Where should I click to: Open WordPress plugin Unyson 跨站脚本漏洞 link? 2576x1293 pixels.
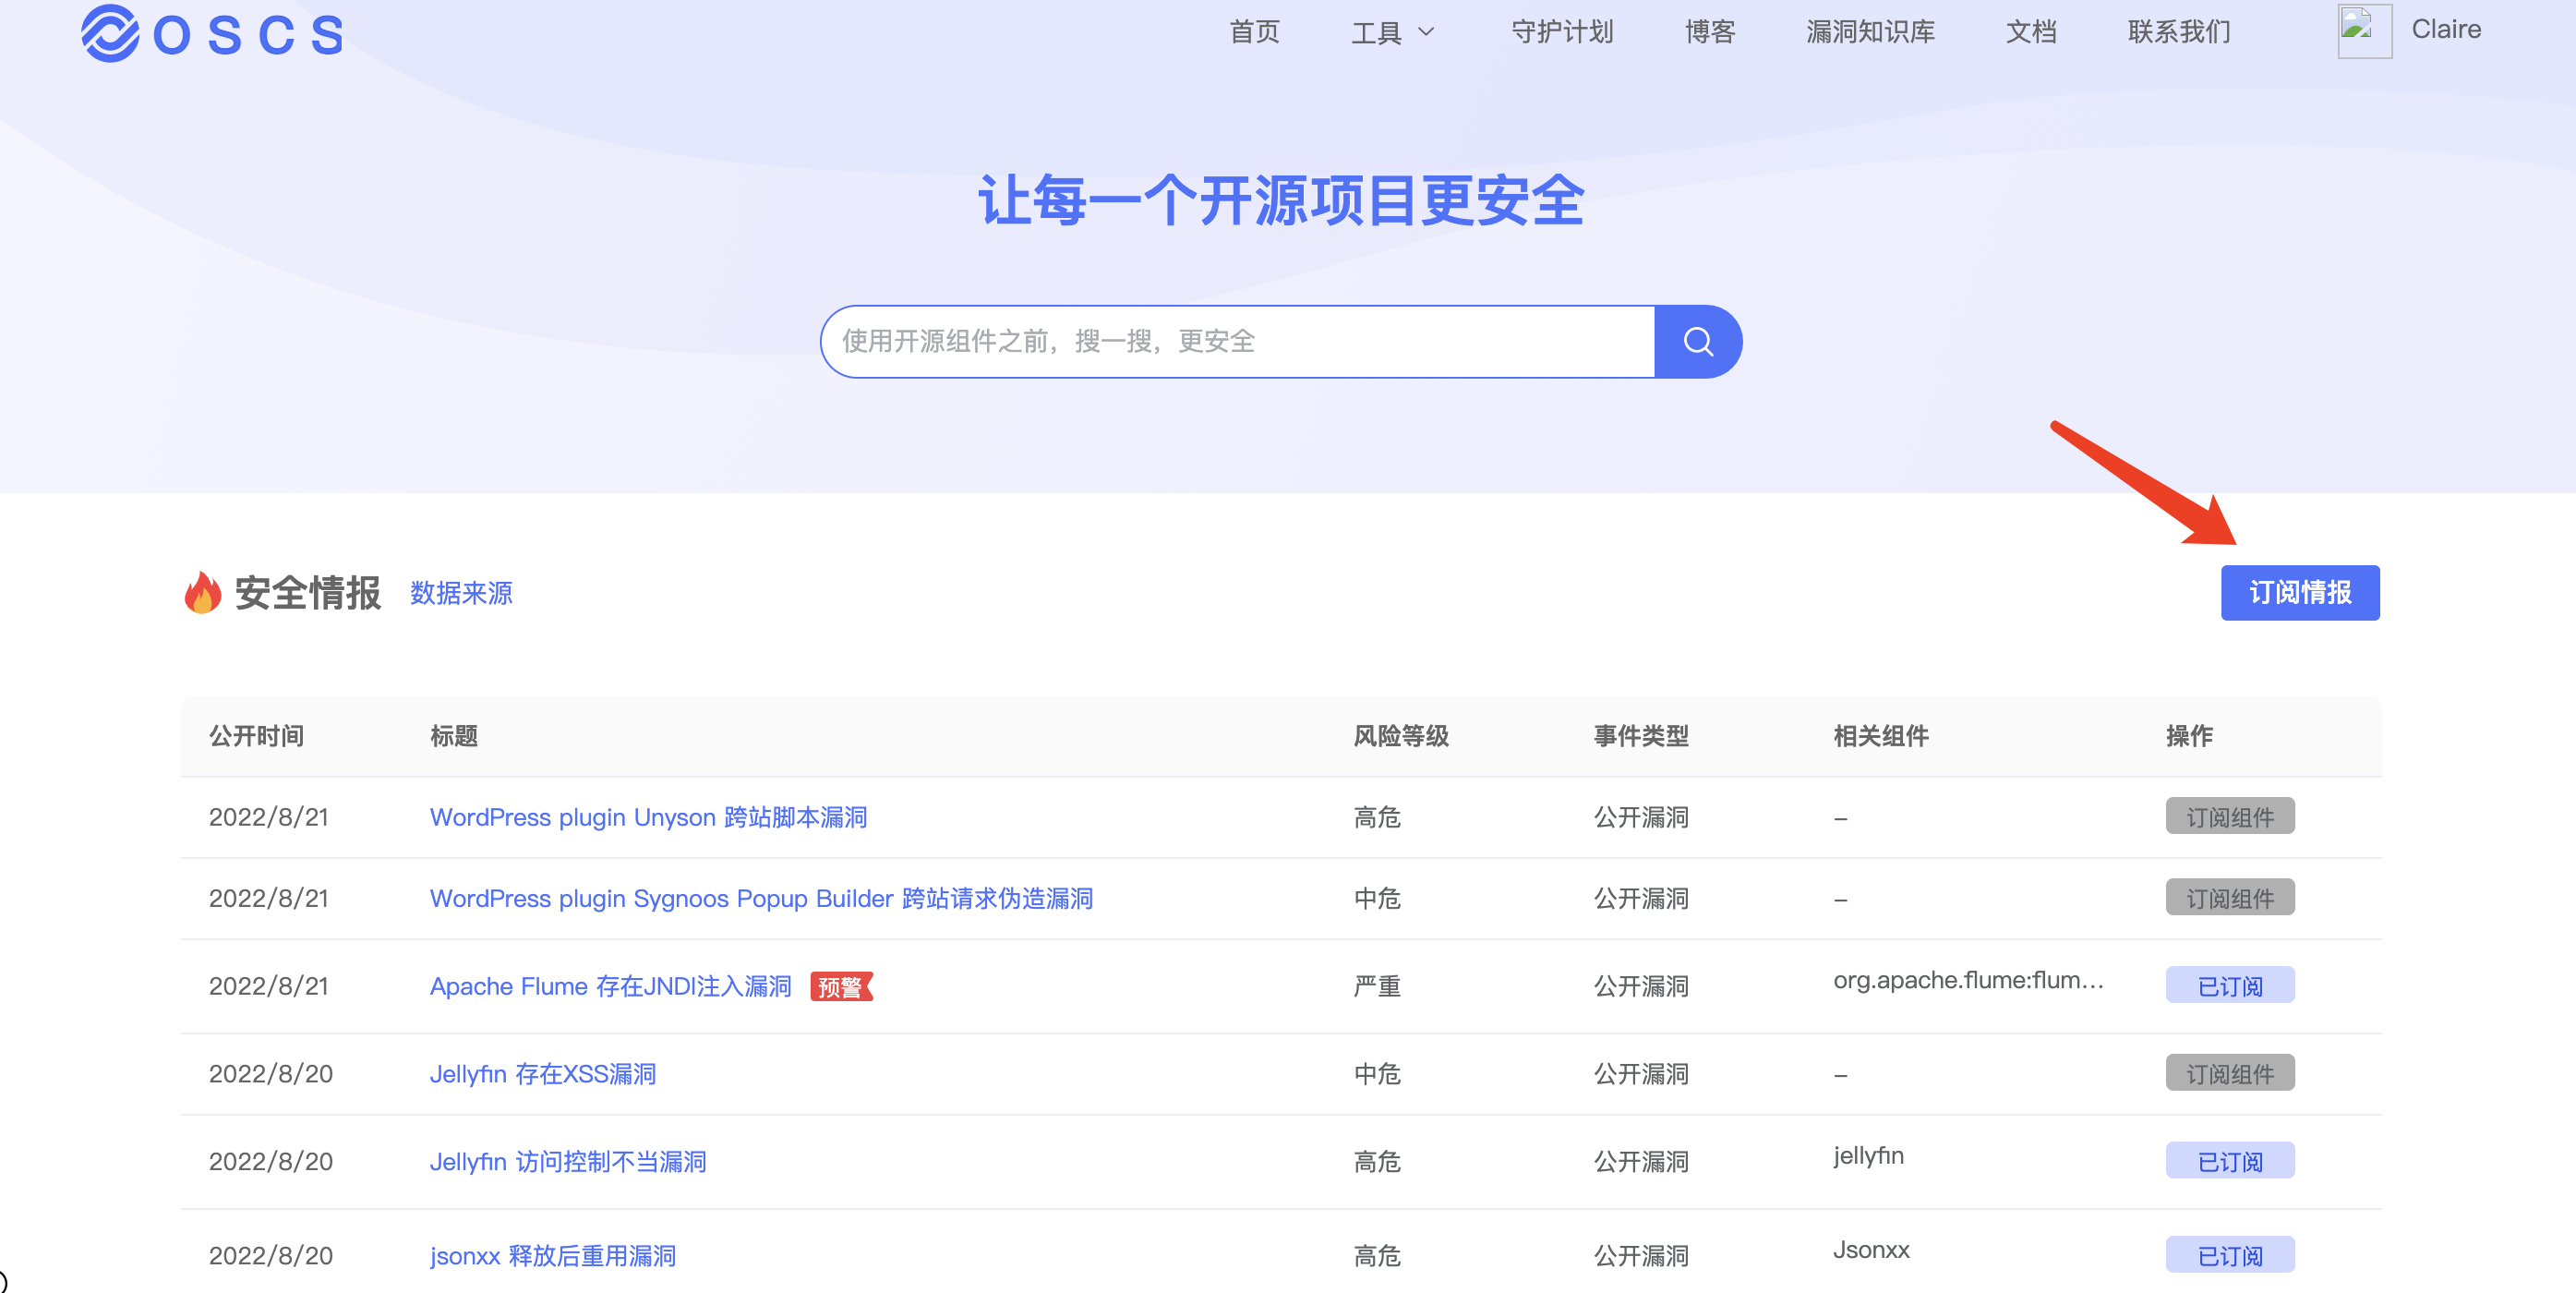648,817
